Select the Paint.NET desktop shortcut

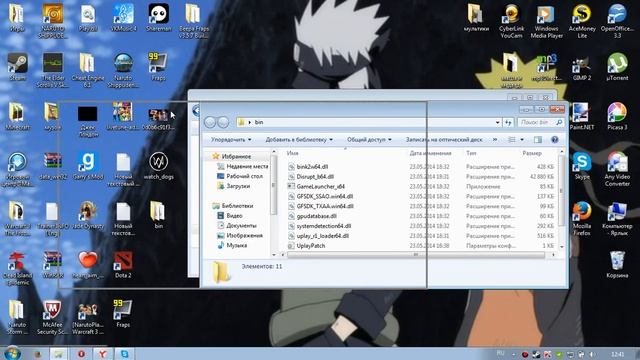coord(582,117)
